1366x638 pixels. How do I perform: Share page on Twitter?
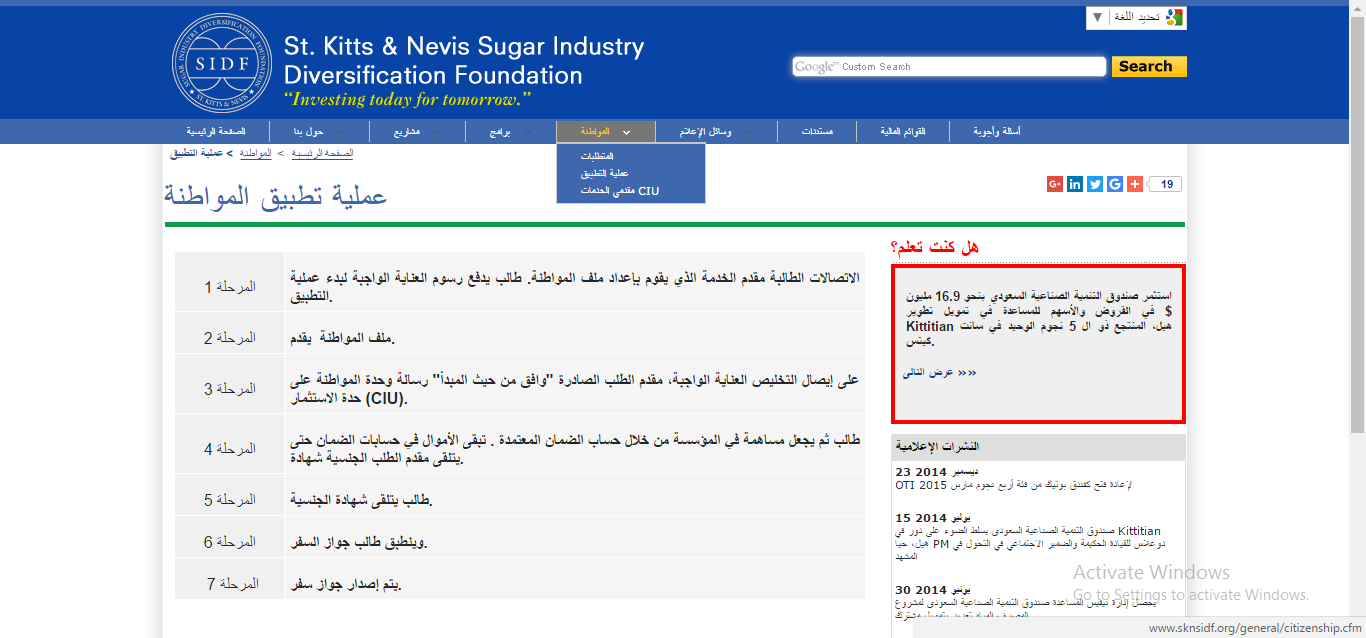(x=1095, y=184)
